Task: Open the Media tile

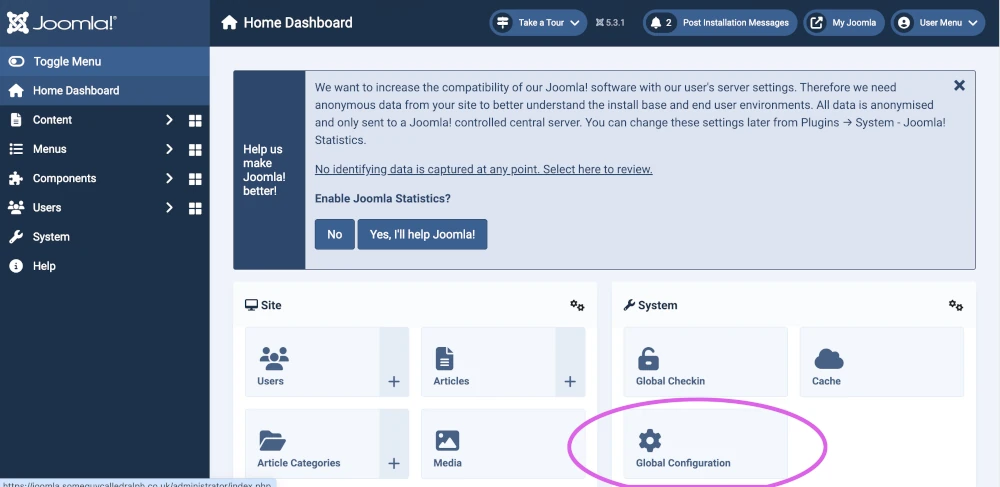Action: pyautogui.click(x=503, y=444)
